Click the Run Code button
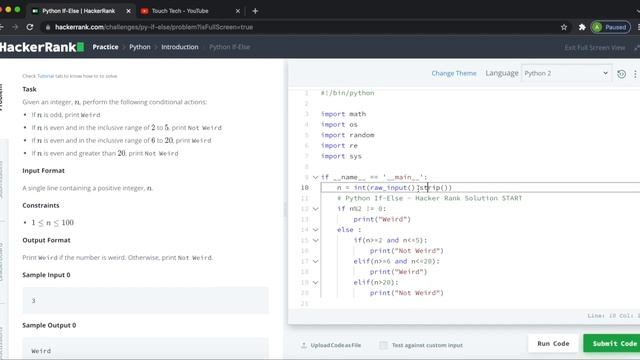 [x=553, y=343]
